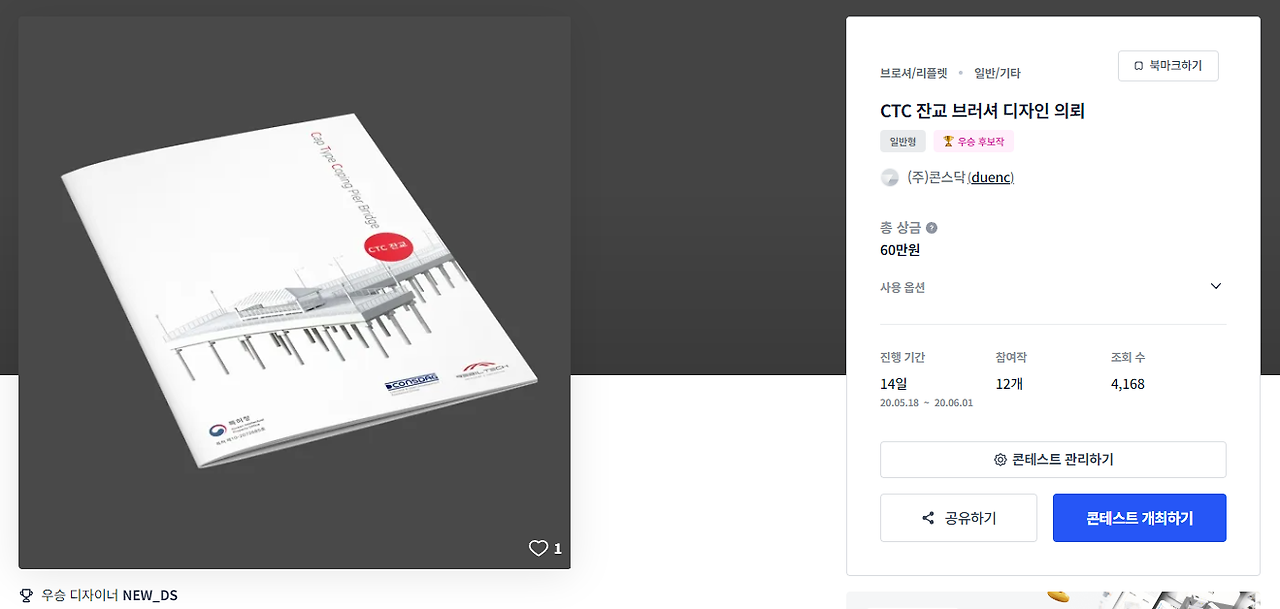Screen dimensions: 1280x609
Task: Click the share icon in 공유하기 button
Action: tap(928, 518)
